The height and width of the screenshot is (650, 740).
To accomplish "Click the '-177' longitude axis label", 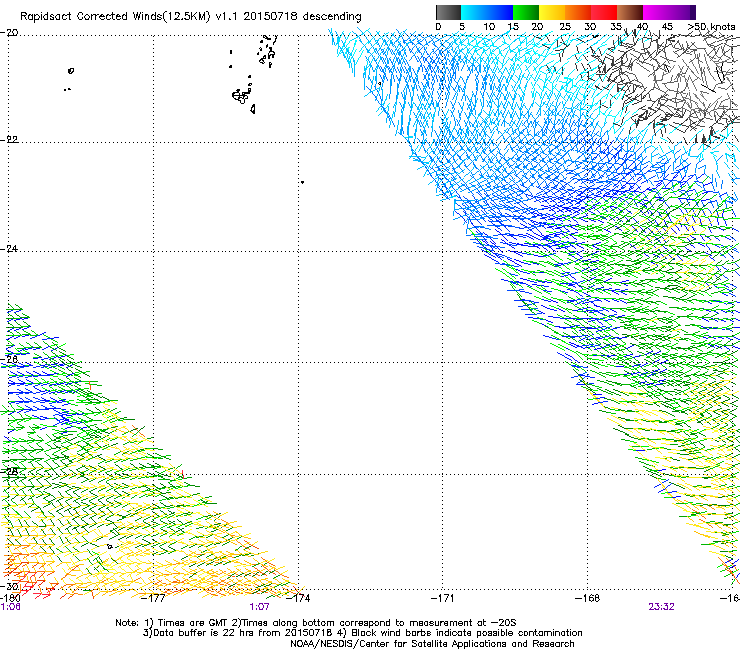I will [x=153, y=598].
